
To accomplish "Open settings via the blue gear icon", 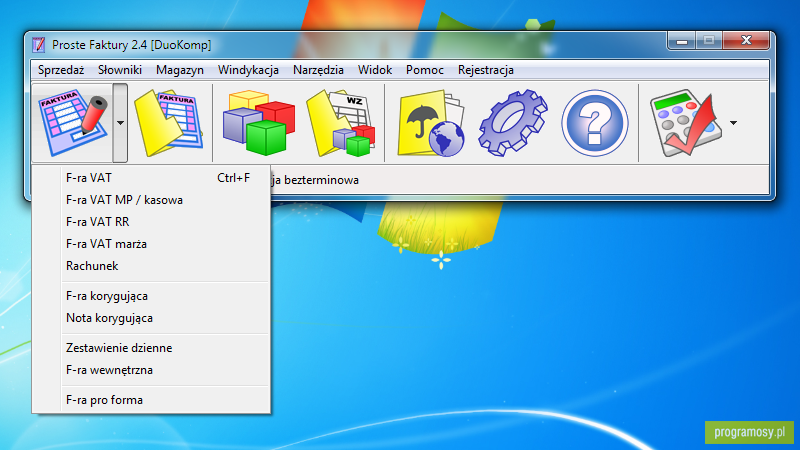I will click(x=513, y=123).
